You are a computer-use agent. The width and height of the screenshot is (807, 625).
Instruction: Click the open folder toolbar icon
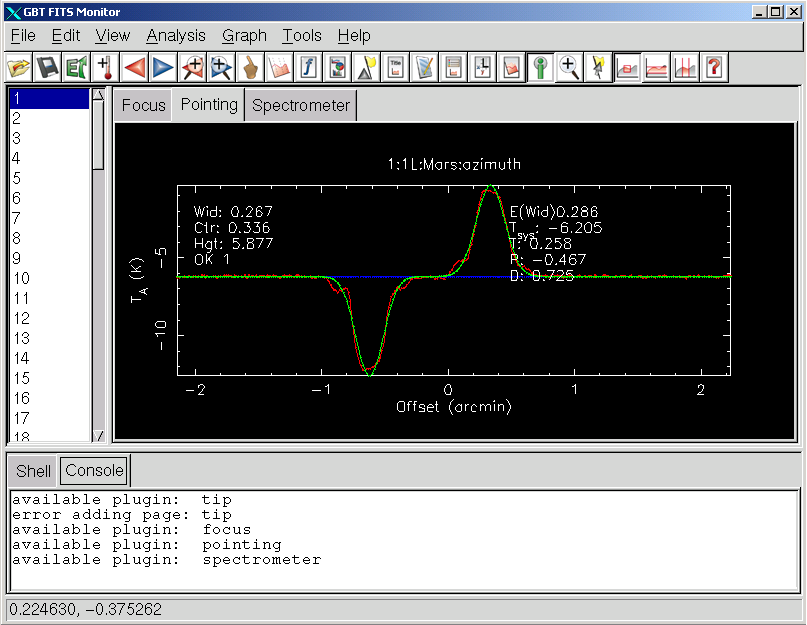tap(18, 68)
